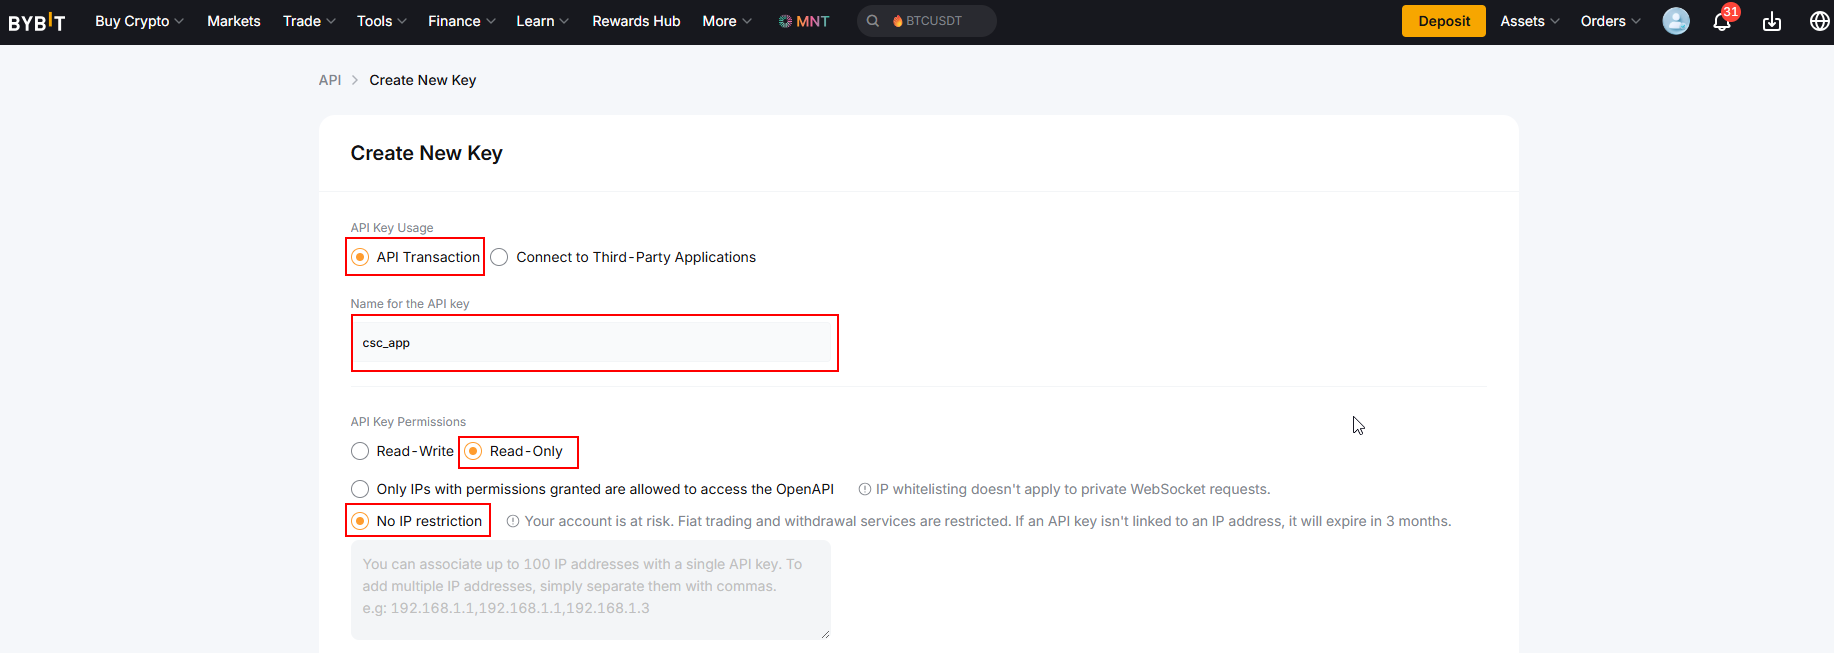Open the user profile avatar
Viewport: 1834px width, 653px height.
[1676, 21]
